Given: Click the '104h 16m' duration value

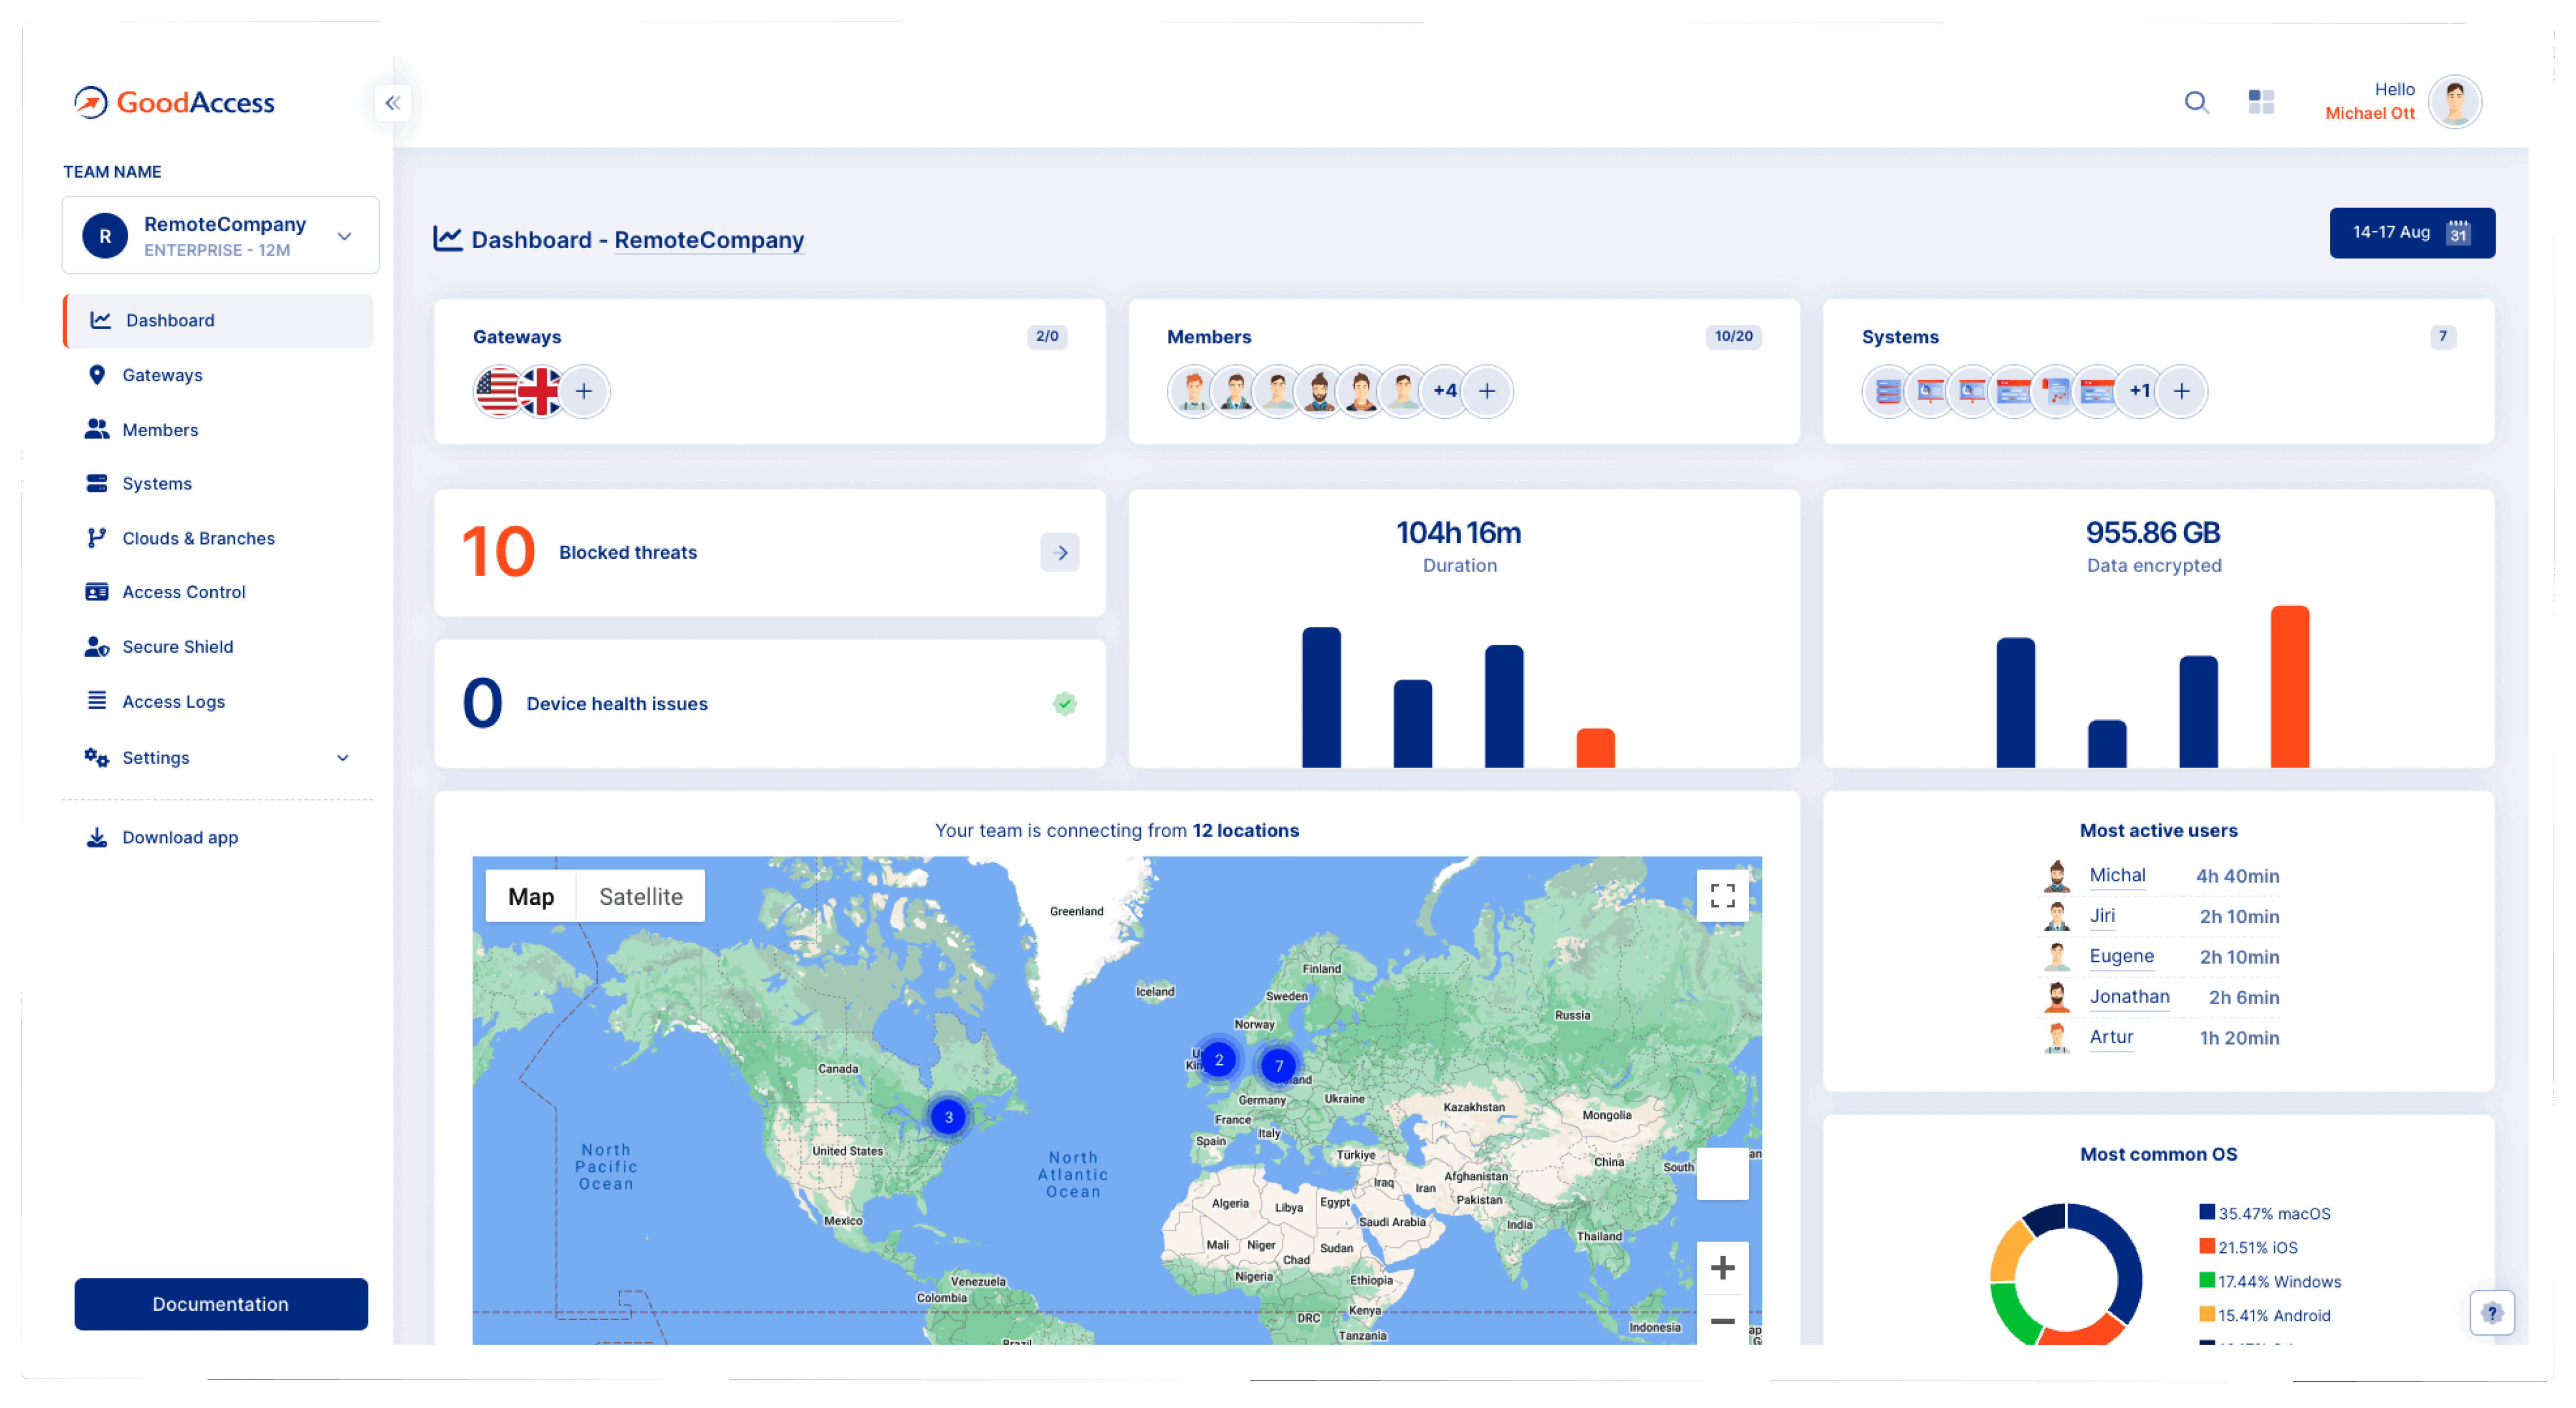Looking at the screenshot, I should coord(1459,533).
